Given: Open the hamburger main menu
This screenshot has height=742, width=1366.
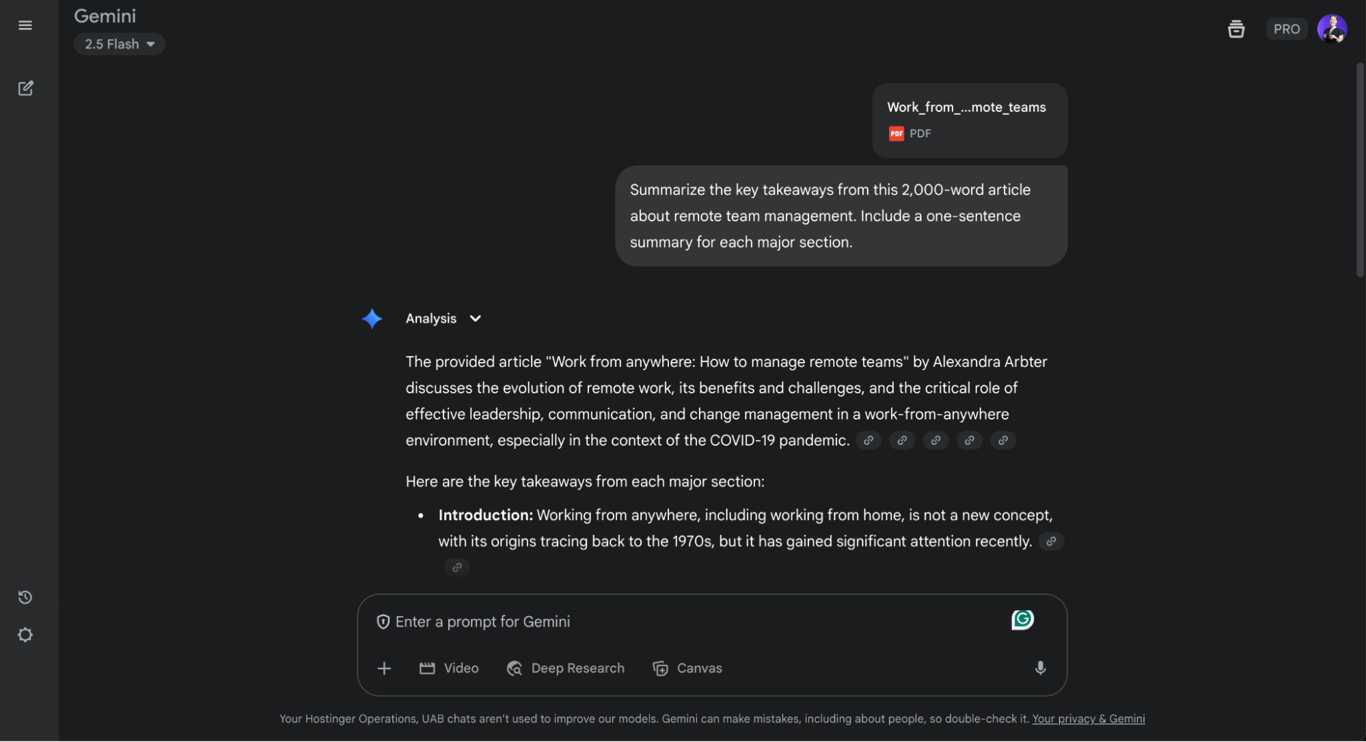Looking at the screenshot, I should coord(25,25).
